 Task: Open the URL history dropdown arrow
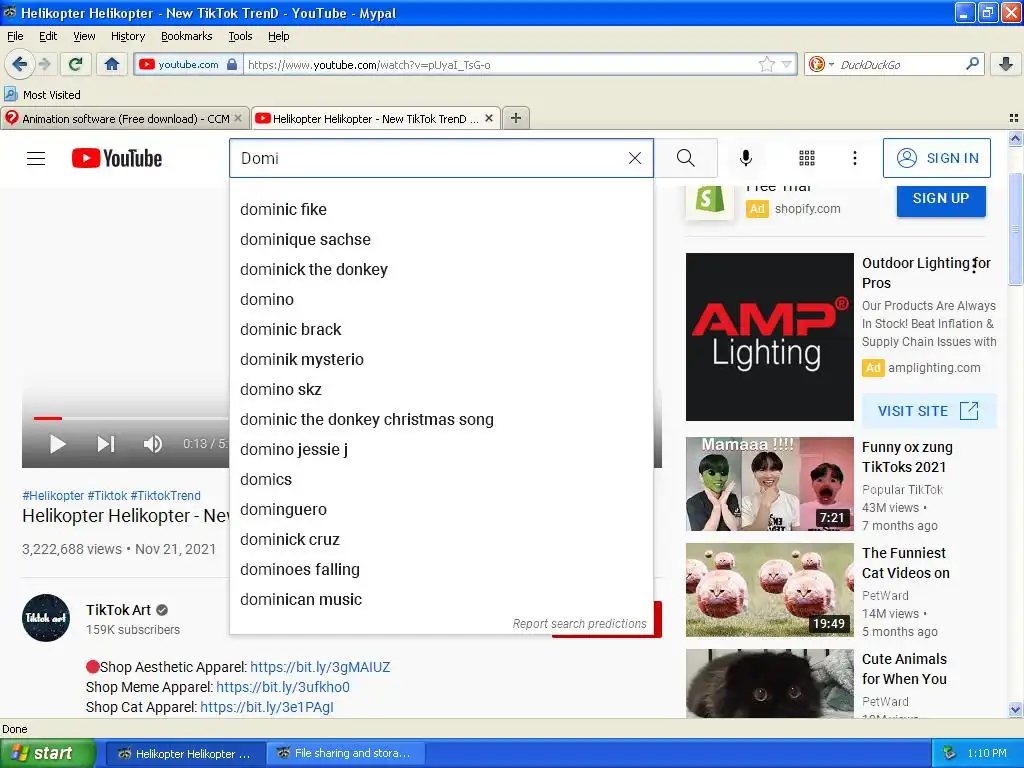[x=786, y=64]
